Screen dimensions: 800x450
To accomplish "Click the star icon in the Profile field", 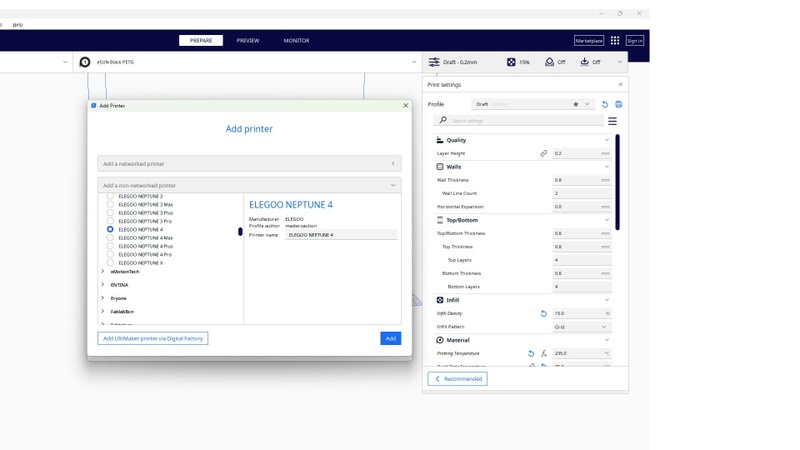I will coord(576,104).
